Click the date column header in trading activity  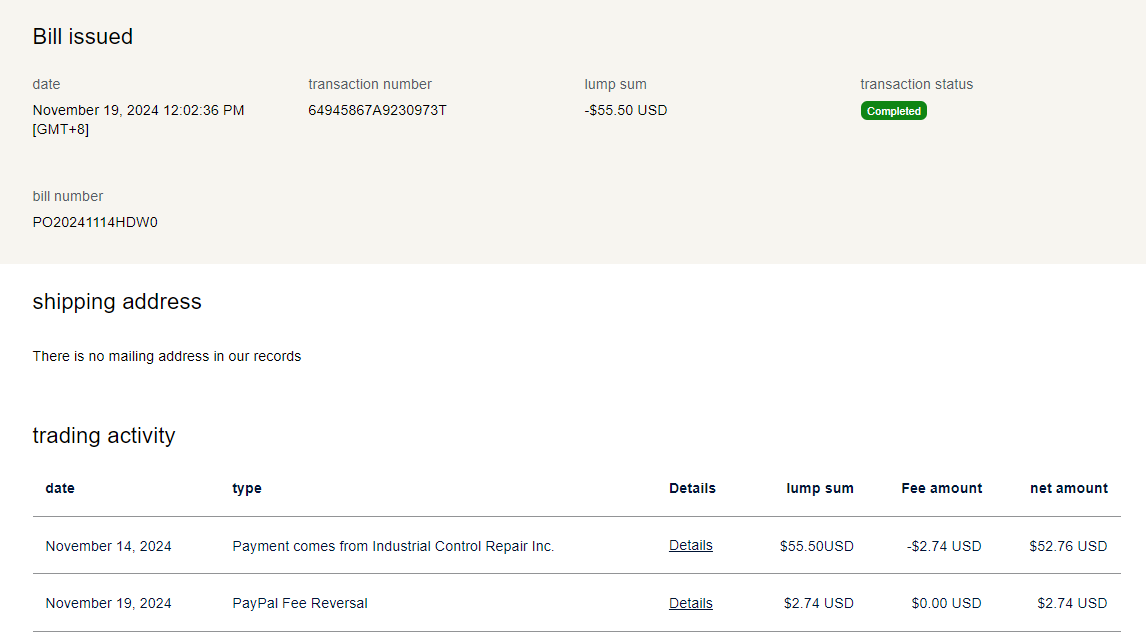60,488
